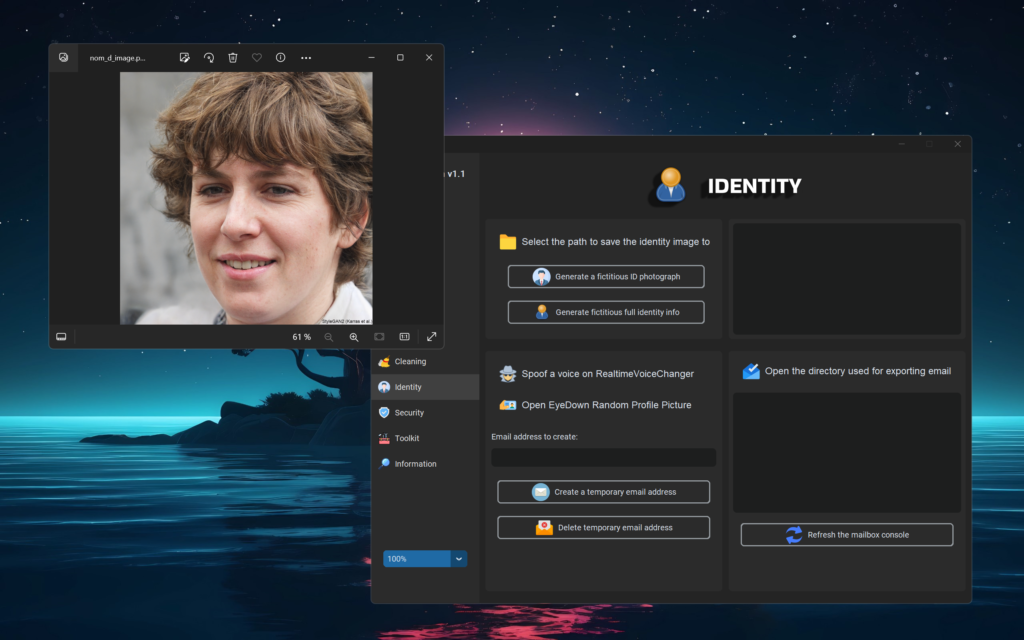Switch to the Cleaning sidebar tab
This screenshot has width=1024, height=640.
pyautogui.click(x=410, y=362)
